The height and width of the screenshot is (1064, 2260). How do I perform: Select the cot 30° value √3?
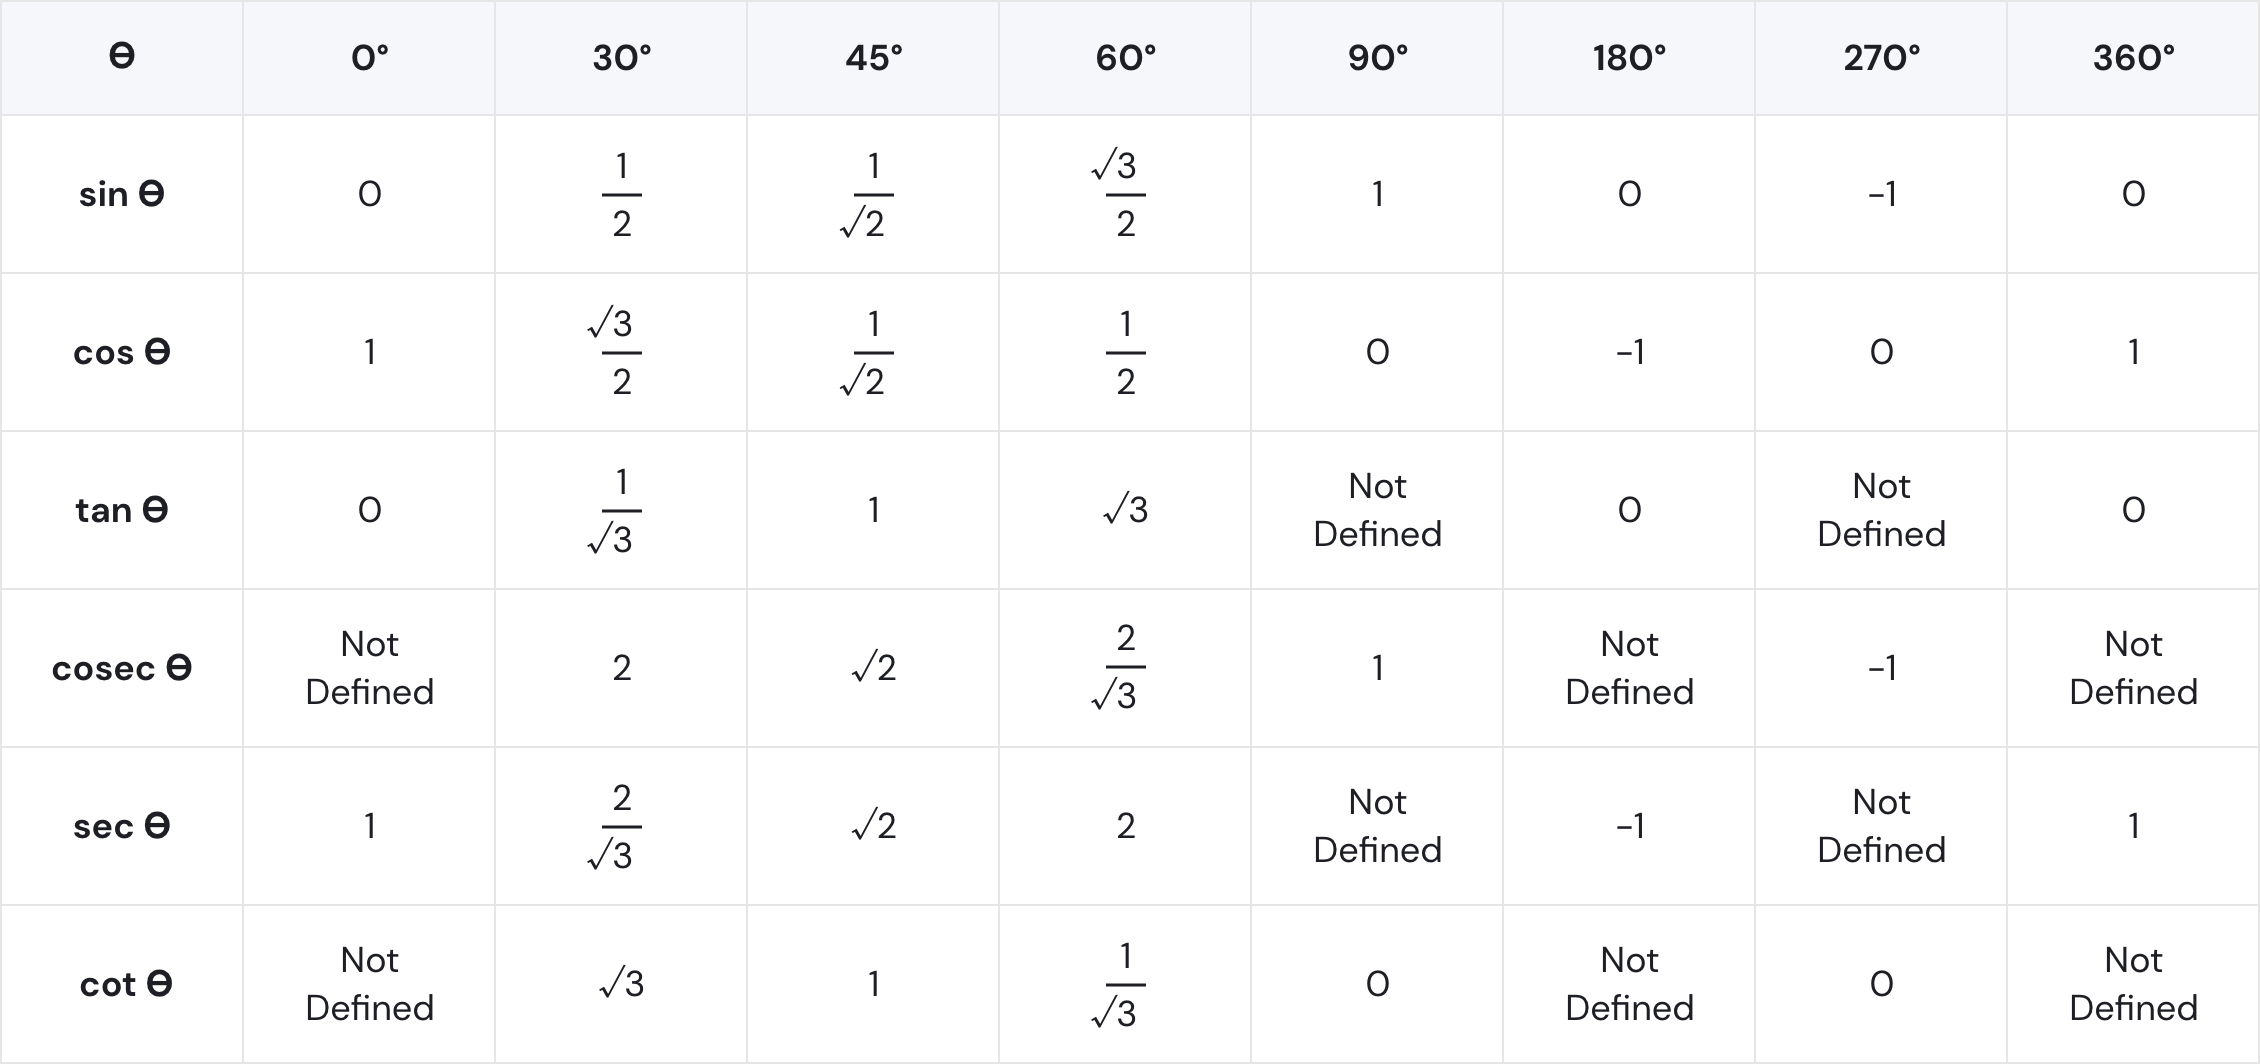point(621,984)
